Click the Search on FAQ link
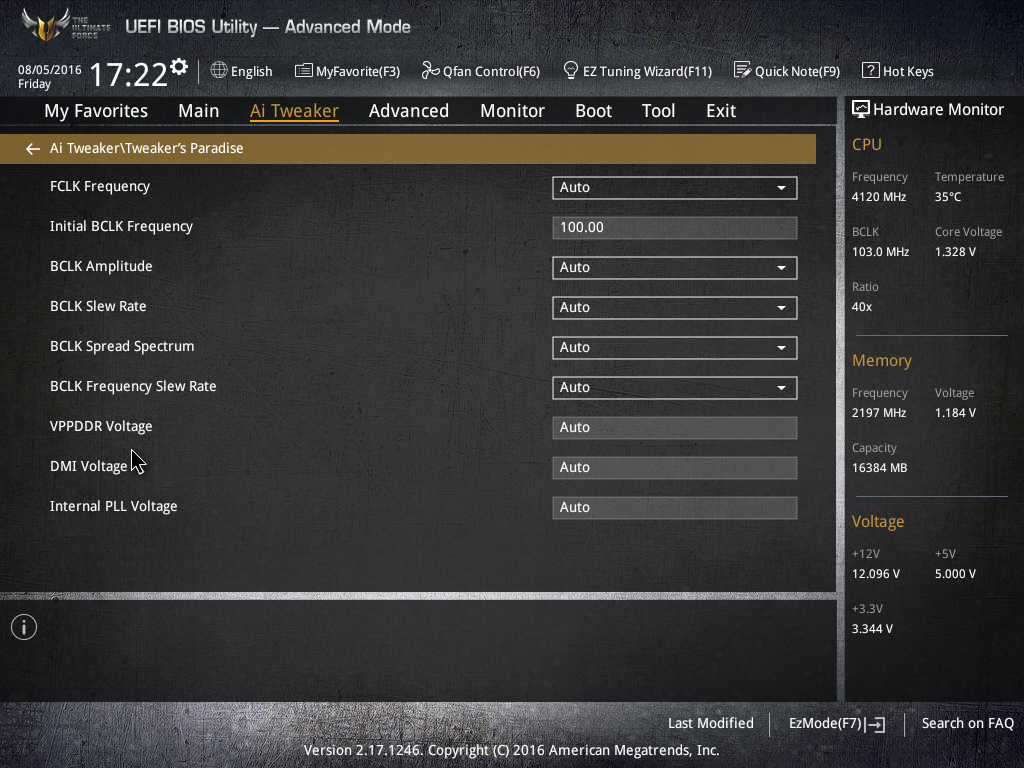1024x768 pixels. tap(968, 723)
